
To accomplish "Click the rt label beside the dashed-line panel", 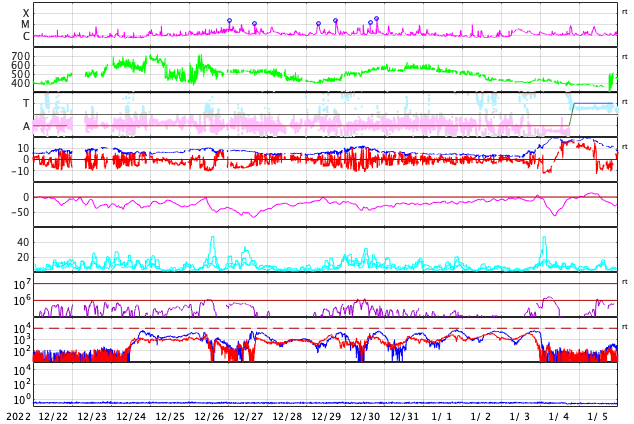I will 624,327.
